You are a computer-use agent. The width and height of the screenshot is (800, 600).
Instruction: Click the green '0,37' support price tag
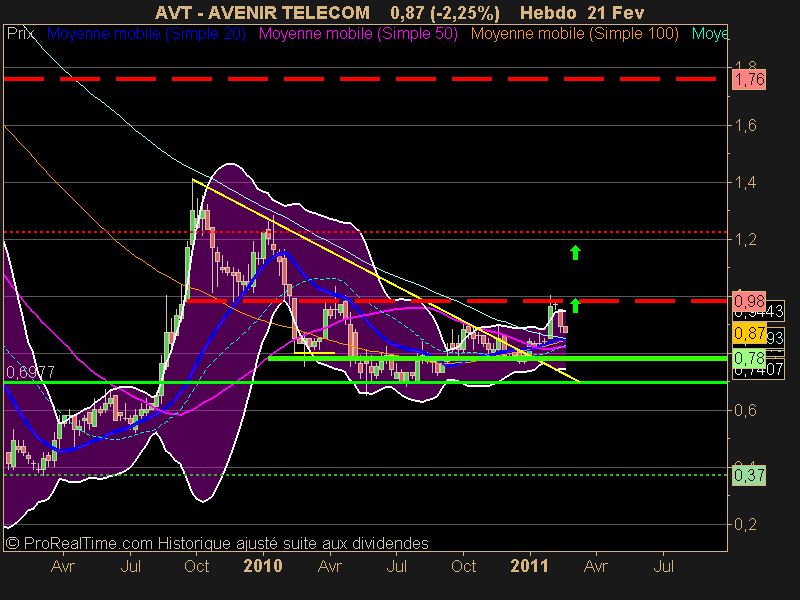point(749,476)
